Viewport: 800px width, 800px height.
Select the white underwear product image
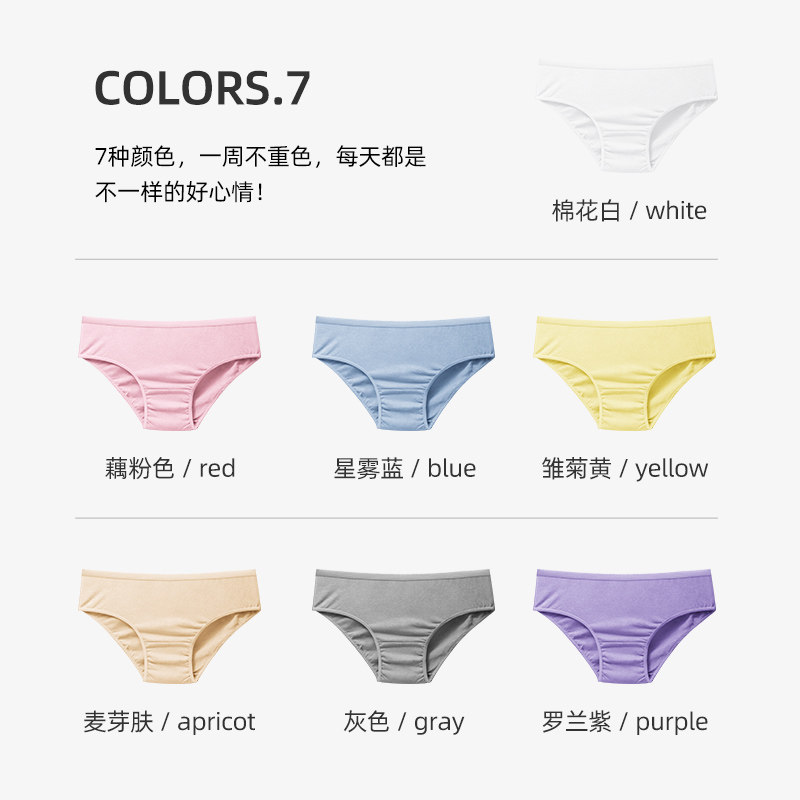pos(627,115)
